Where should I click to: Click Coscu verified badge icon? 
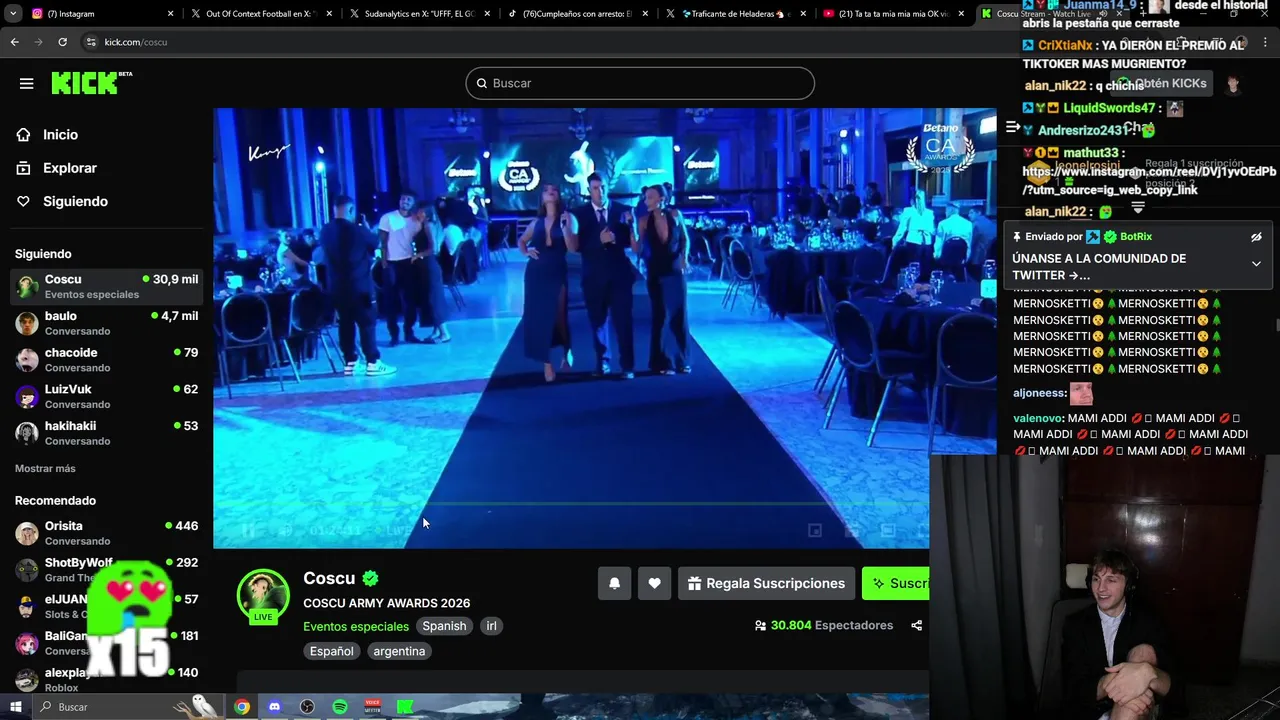(x=370, y=578)
